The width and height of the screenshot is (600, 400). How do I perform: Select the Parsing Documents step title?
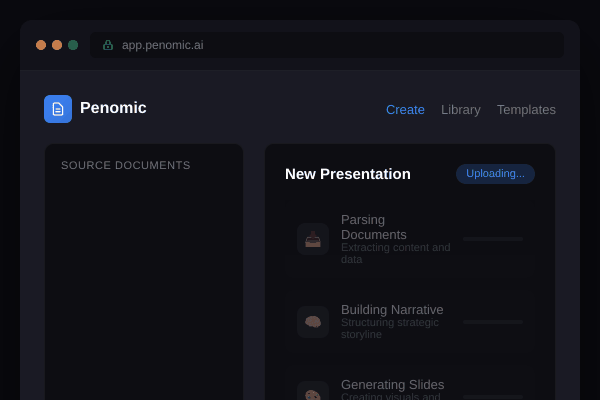click(x=374, y=227)
